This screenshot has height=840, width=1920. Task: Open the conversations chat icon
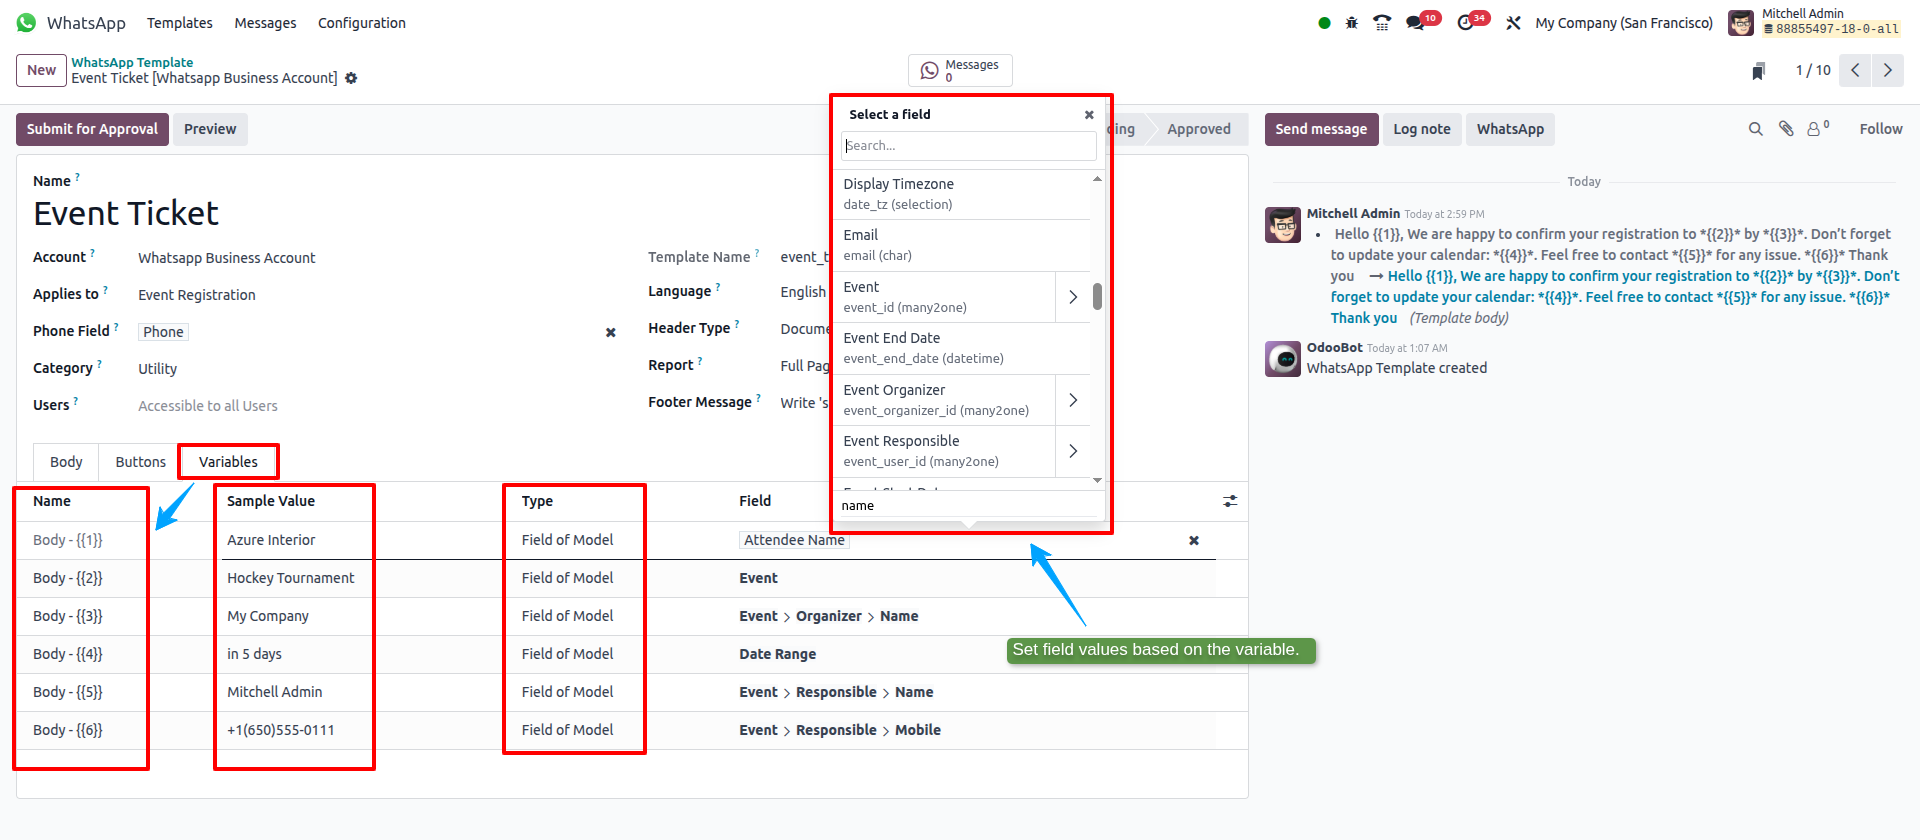tap(1415, 23)
